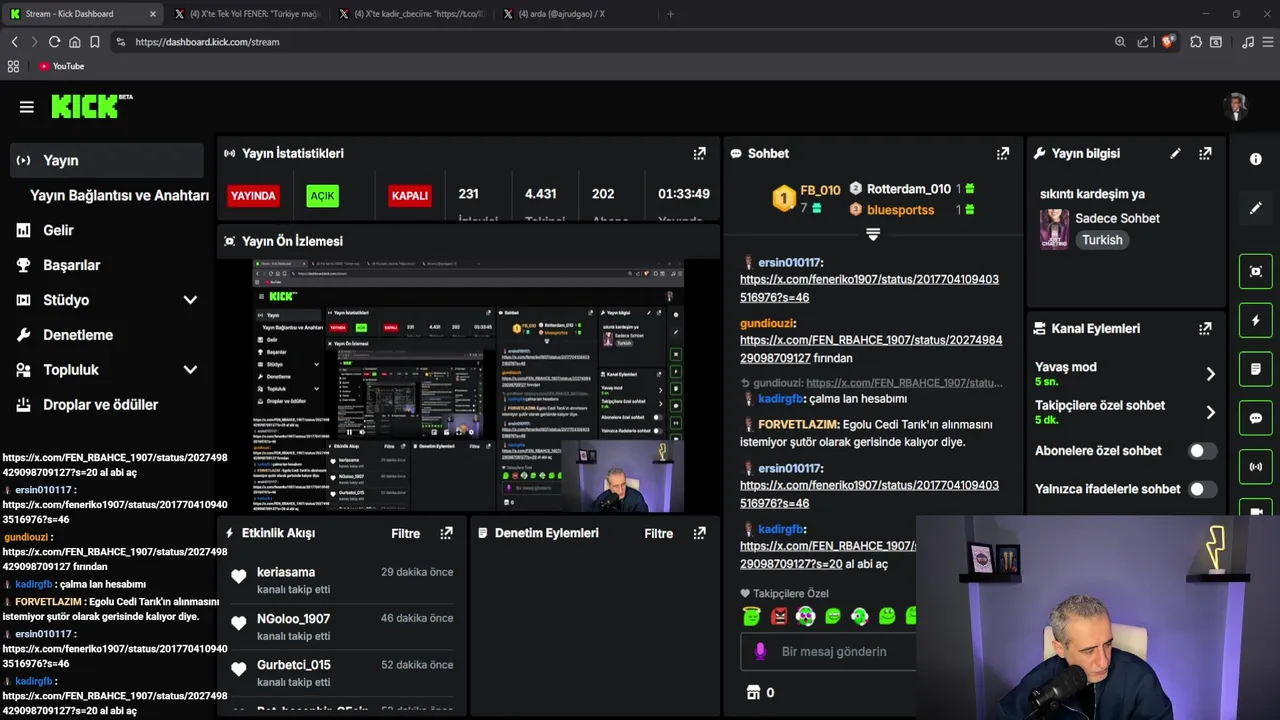
Task: Open the Başarılar sidebar item
Action: 107,265
